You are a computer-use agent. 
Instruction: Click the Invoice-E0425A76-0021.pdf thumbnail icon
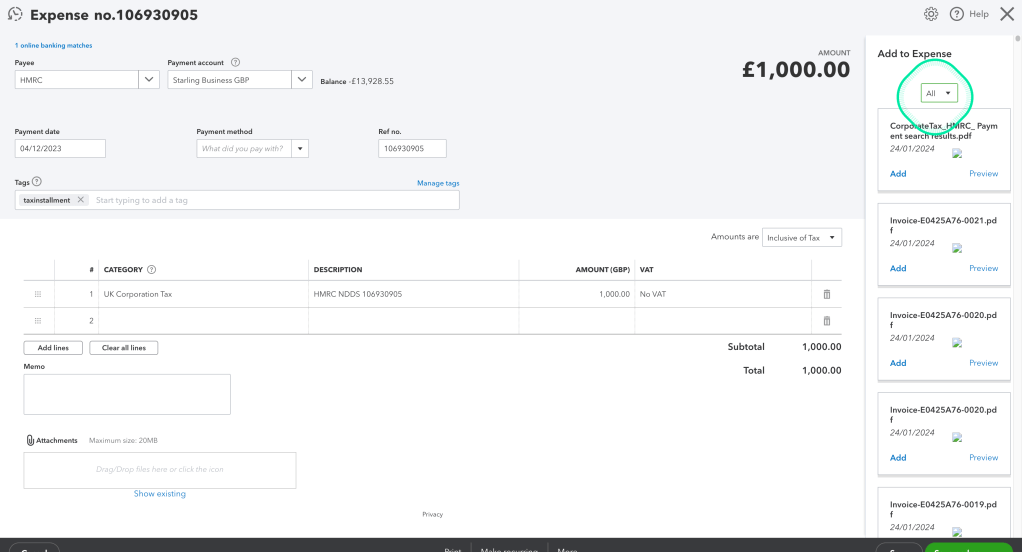(957, 248)
